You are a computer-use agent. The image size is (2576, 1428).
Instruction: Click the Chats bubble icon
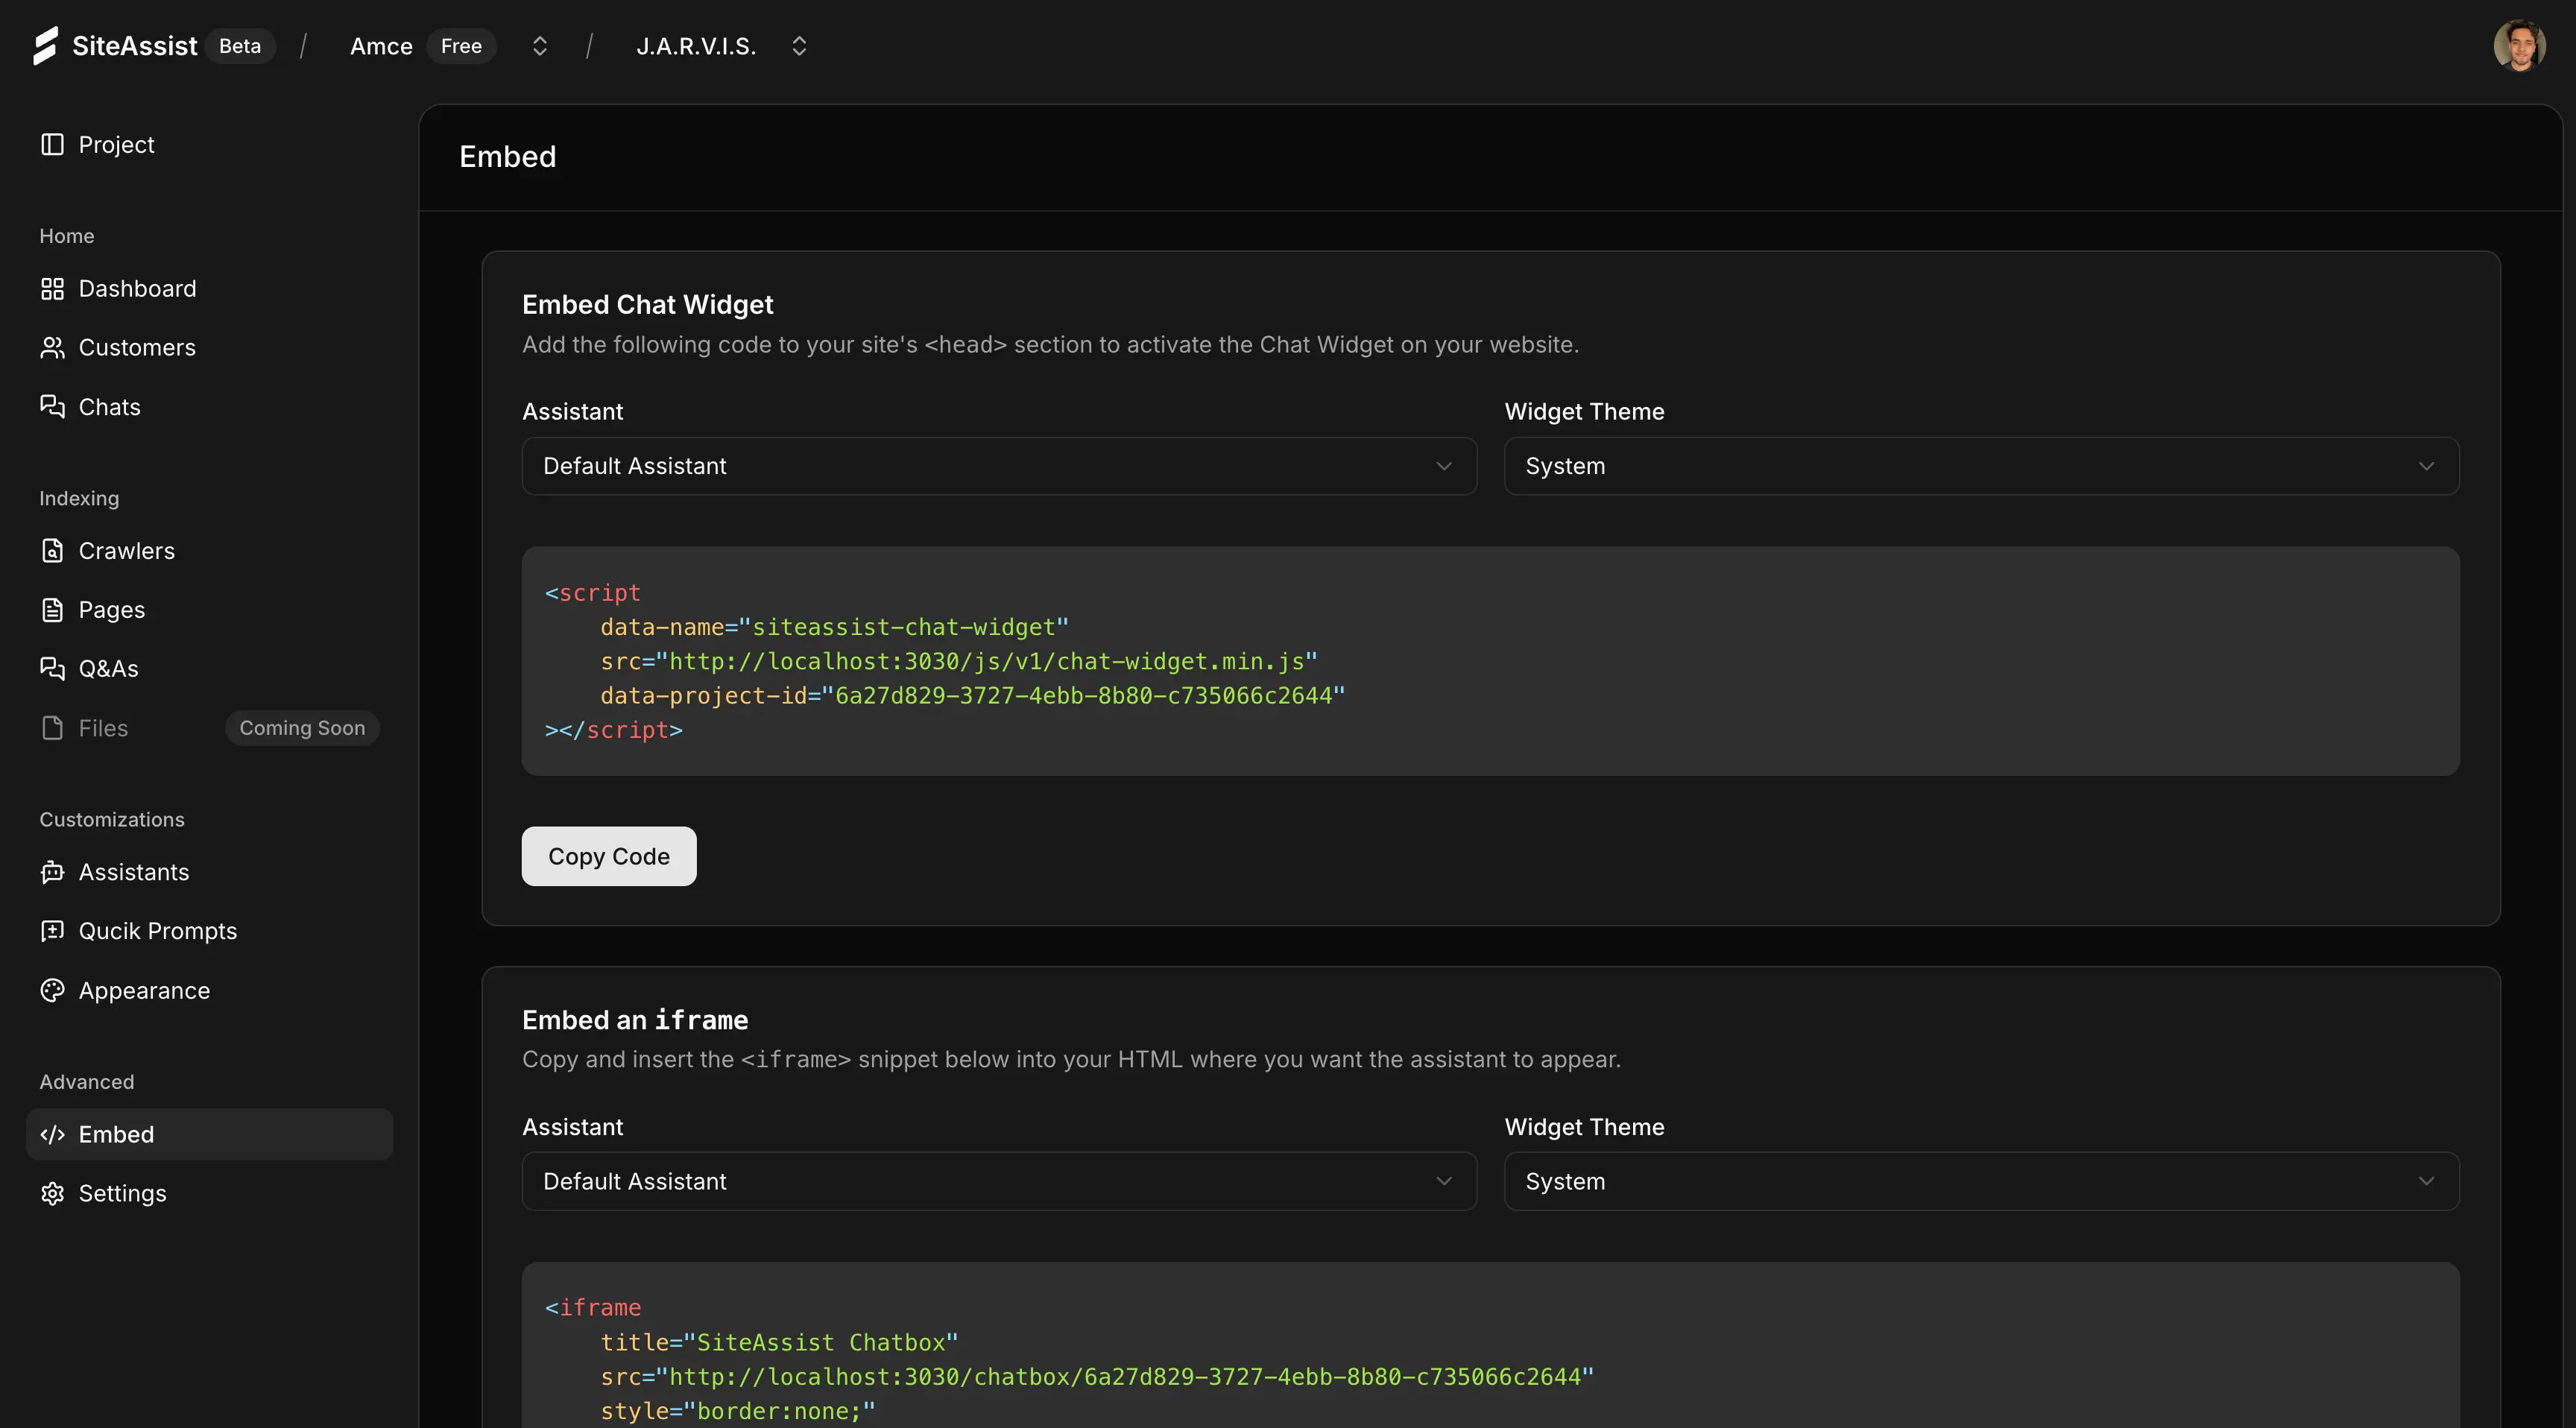pos(52,407)
